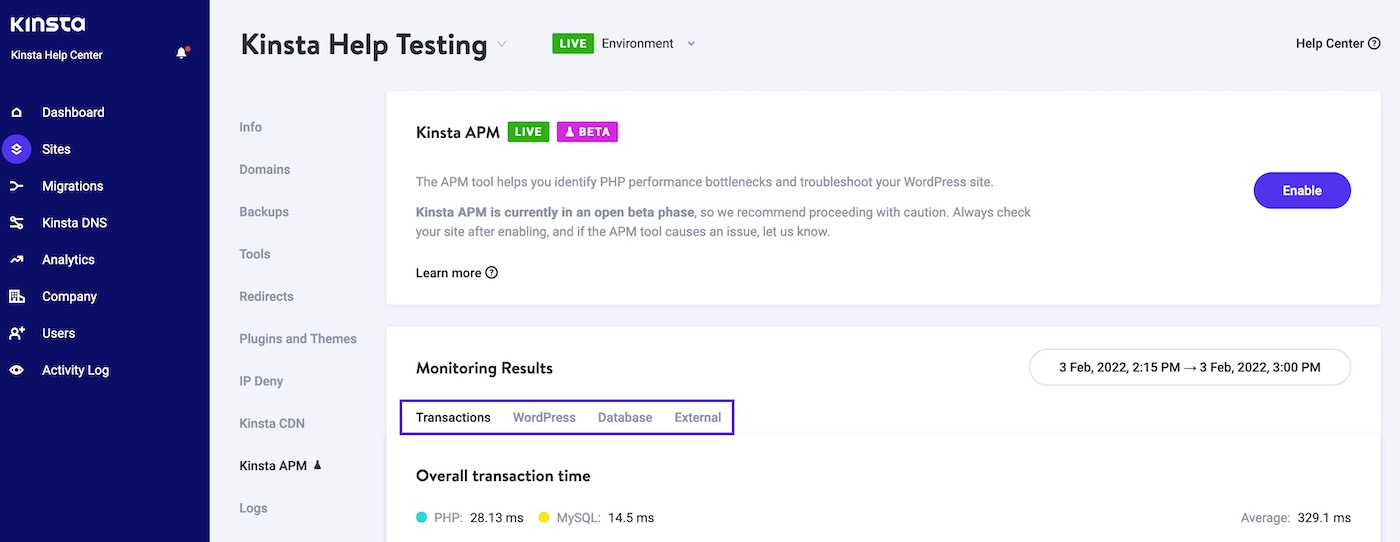Click the Analytics trend icon
This screenshot has height=542, width=1400.
point(17,260)
